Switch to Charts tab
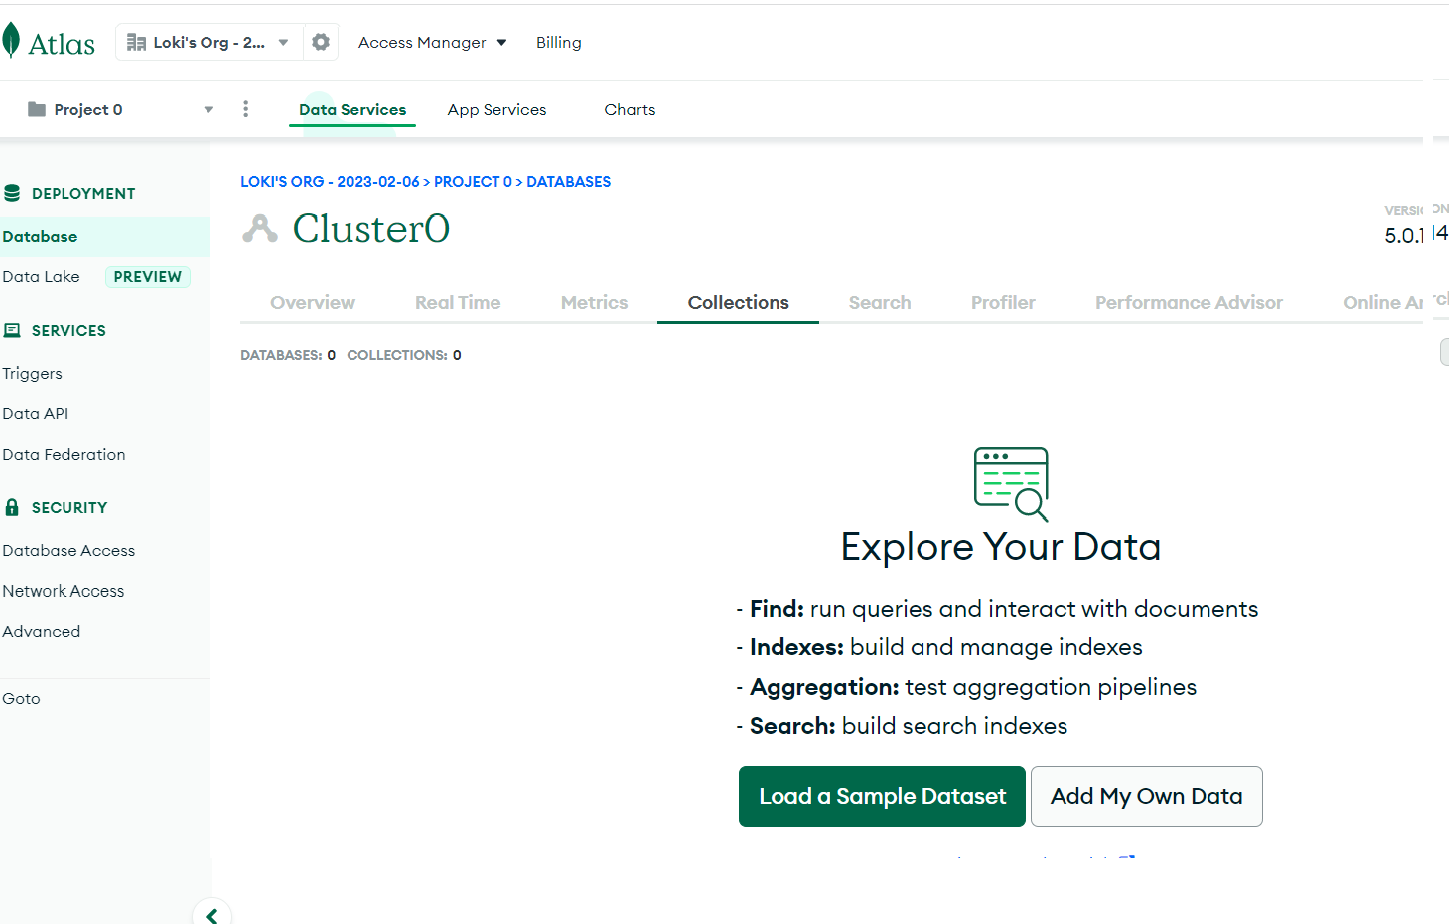Image resolution: width=1449 pixels, height=924 pixels. pos(630,110)
